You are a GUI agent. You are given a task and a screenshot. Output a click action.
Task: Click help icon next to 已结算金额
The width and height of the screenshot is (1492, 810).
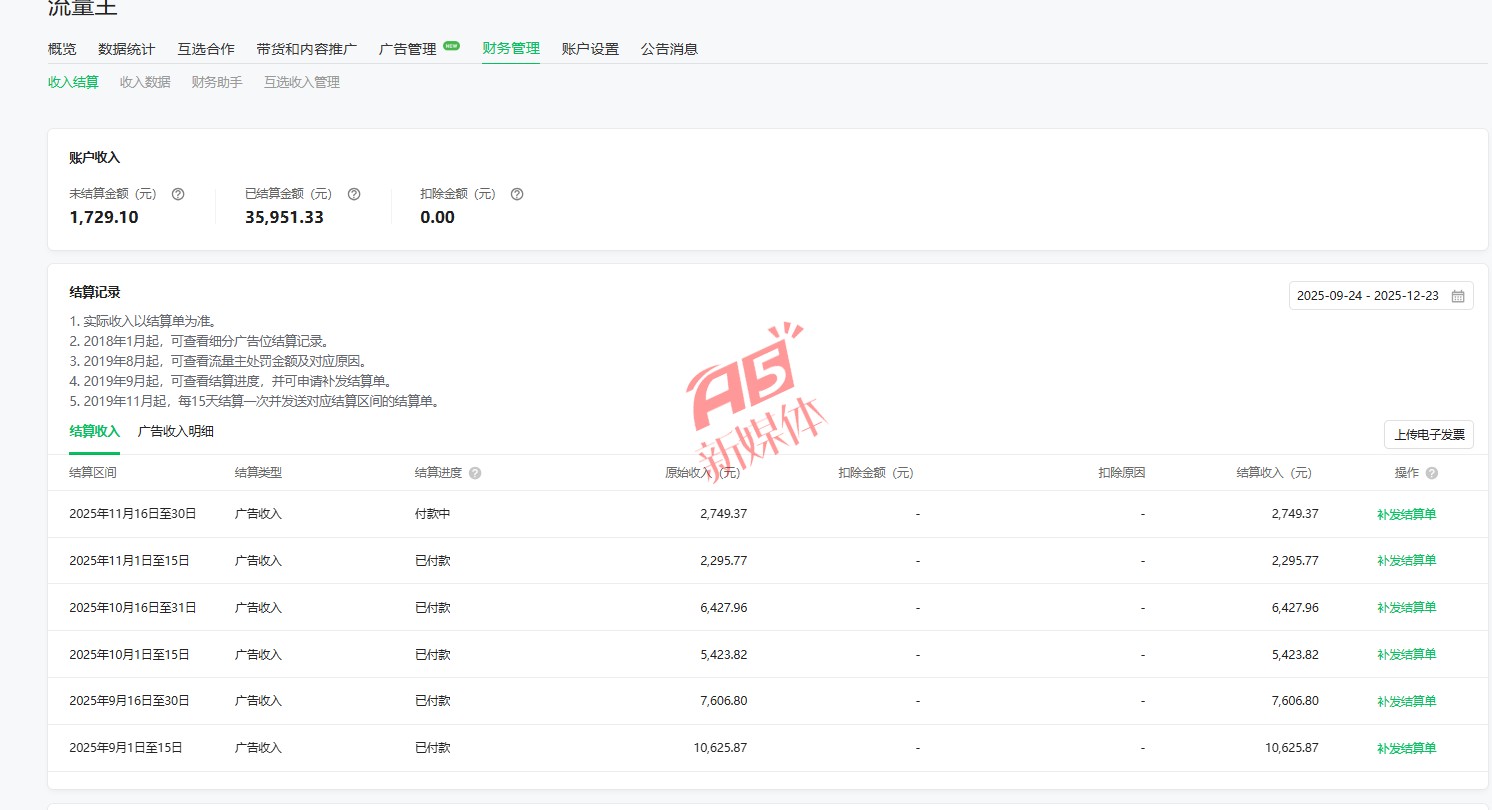[x=354, y=194]
